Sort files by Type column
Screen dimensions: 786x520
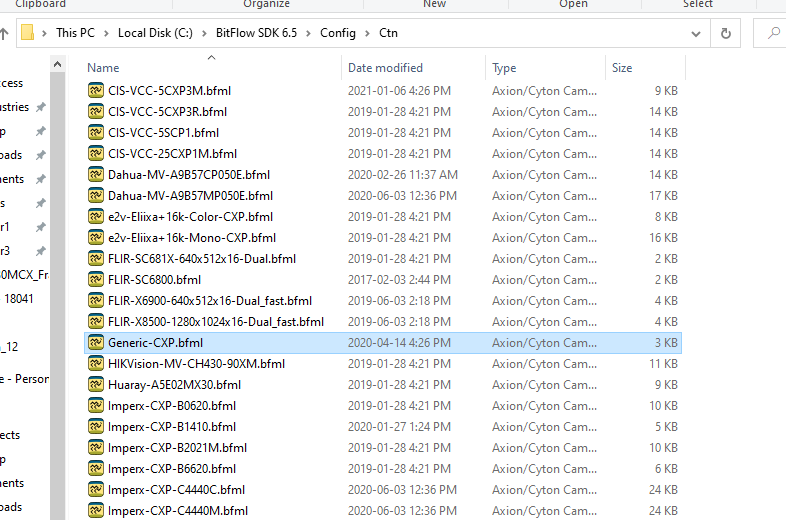click(x=504, y=68)
